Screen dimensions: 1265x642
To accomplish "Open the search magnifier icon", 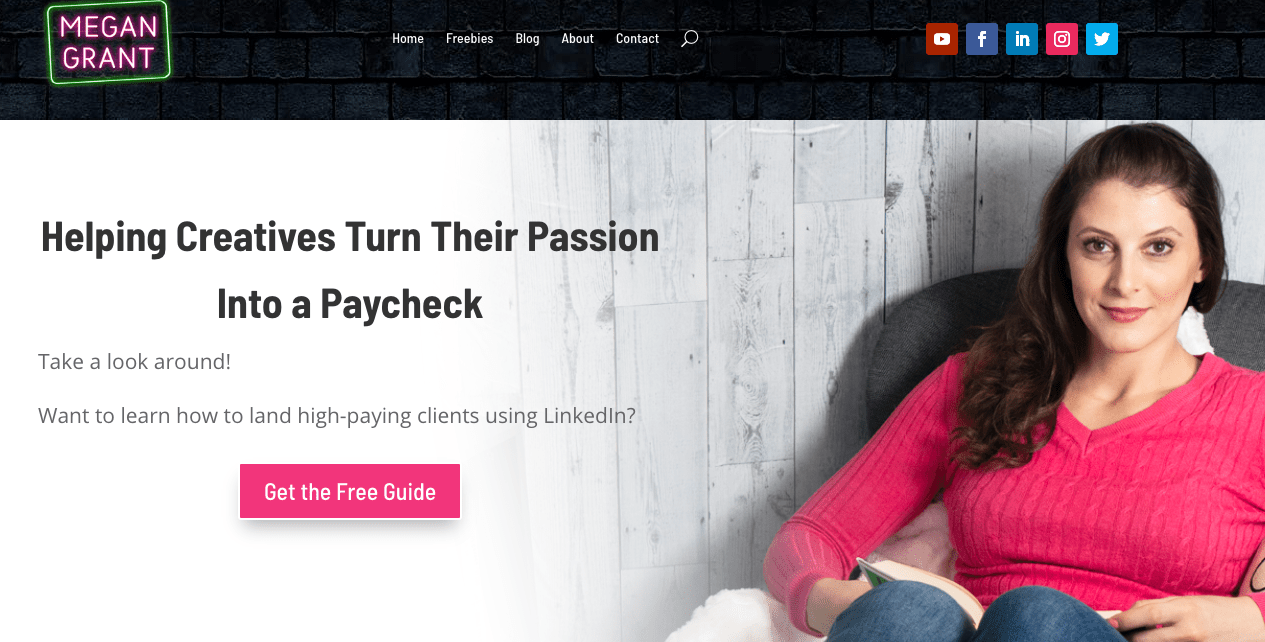I will (x=689, y=38).
